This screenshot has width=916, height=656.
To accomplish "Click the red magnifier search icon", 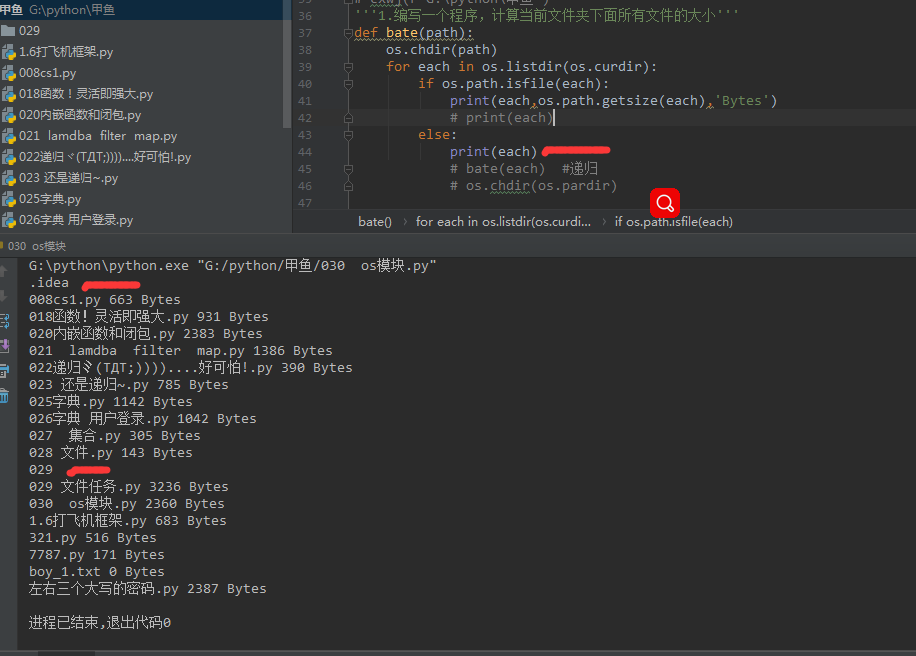I will tap(665, 203).
